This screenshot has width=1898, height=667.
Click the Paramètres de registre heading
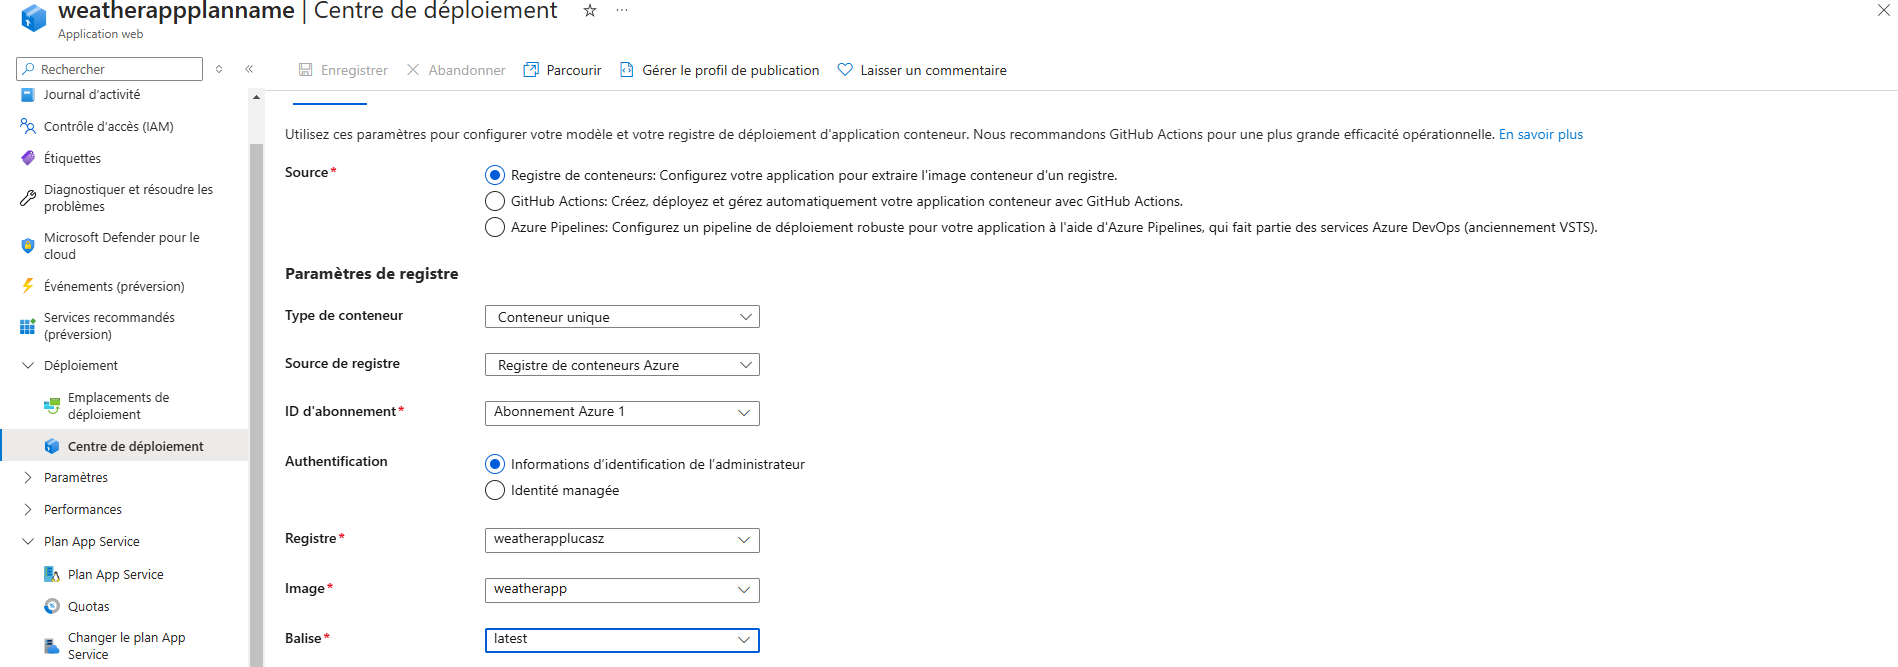click(372, 273)
